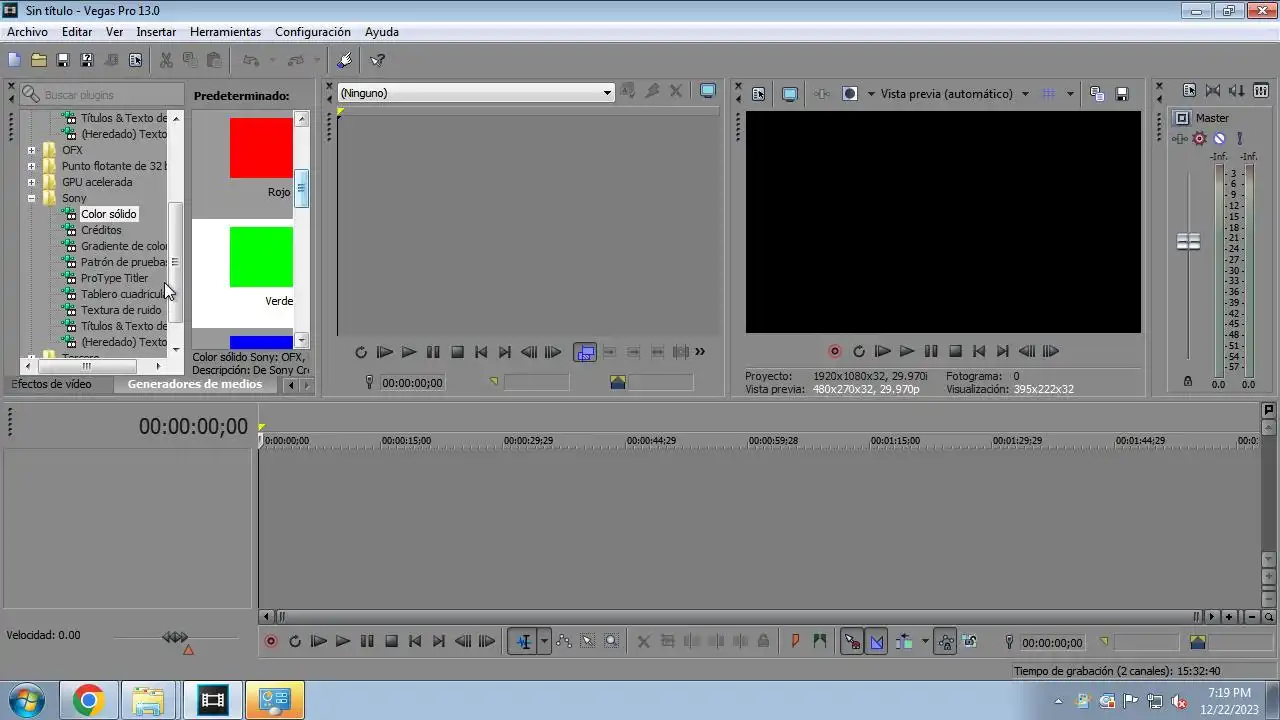
Task: Stop playback under video preview
Action: [955, 351]
